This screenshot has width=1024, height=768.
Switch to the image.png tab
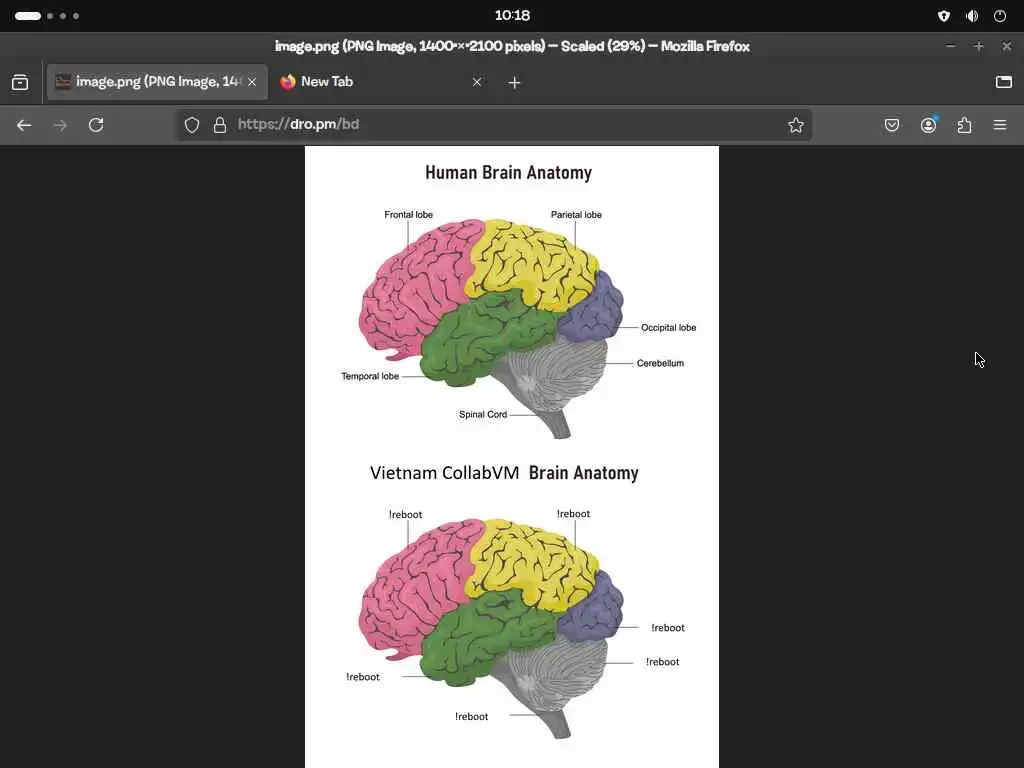click(157, 82)
